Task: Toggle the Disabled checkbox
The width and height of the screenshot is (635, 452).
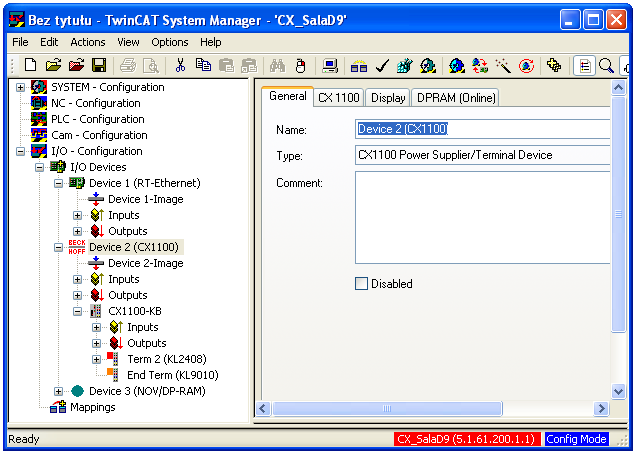Action: [x=361, y=284]
